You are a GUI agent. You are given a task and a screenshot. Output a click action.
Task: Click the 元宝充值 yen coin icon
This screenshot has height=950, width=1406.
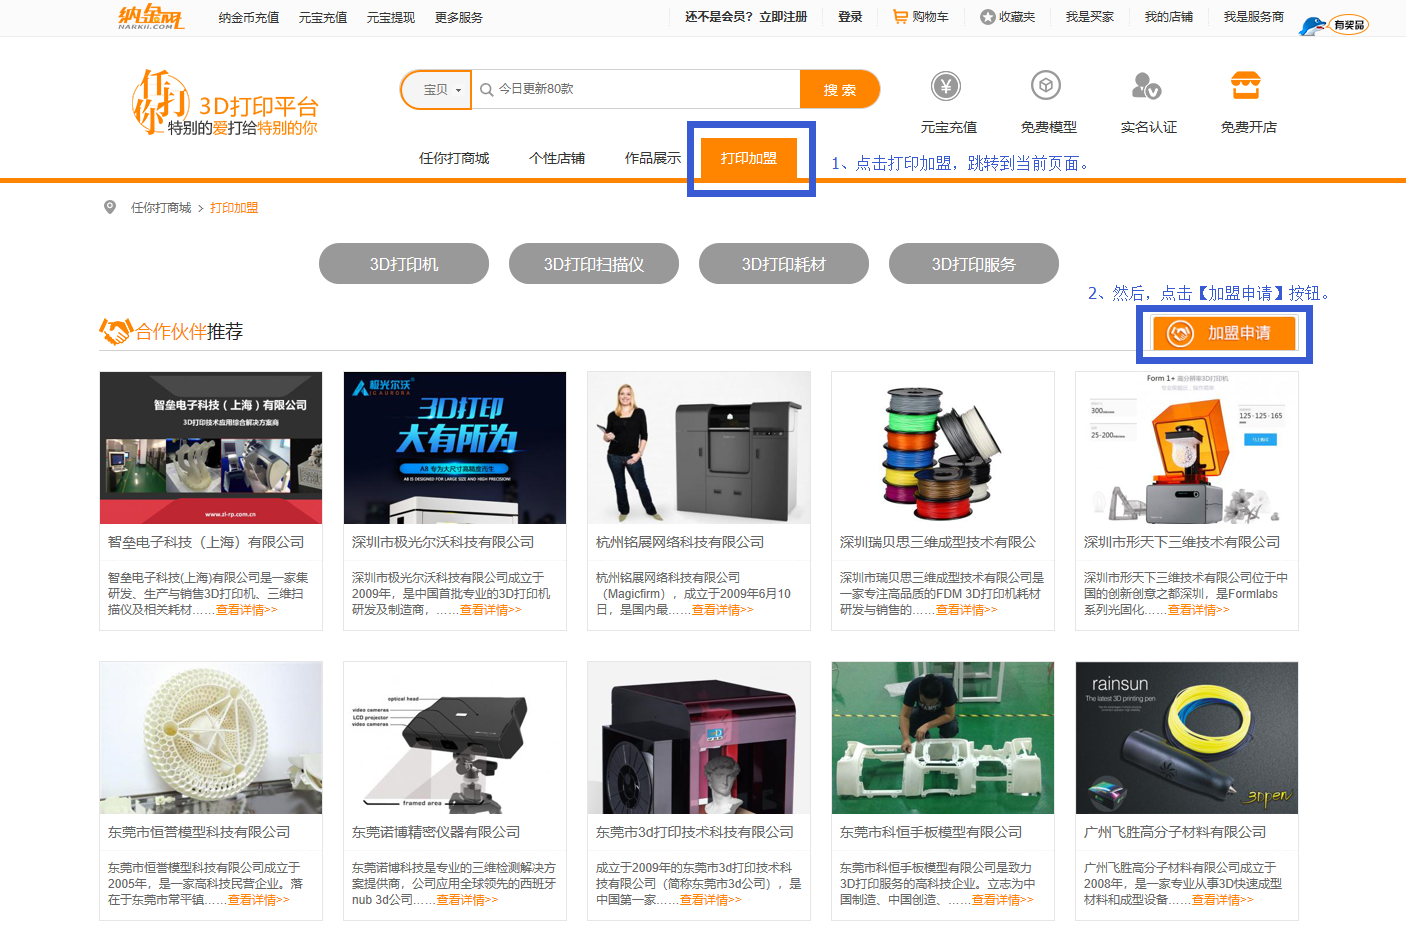tap(945, 87)
